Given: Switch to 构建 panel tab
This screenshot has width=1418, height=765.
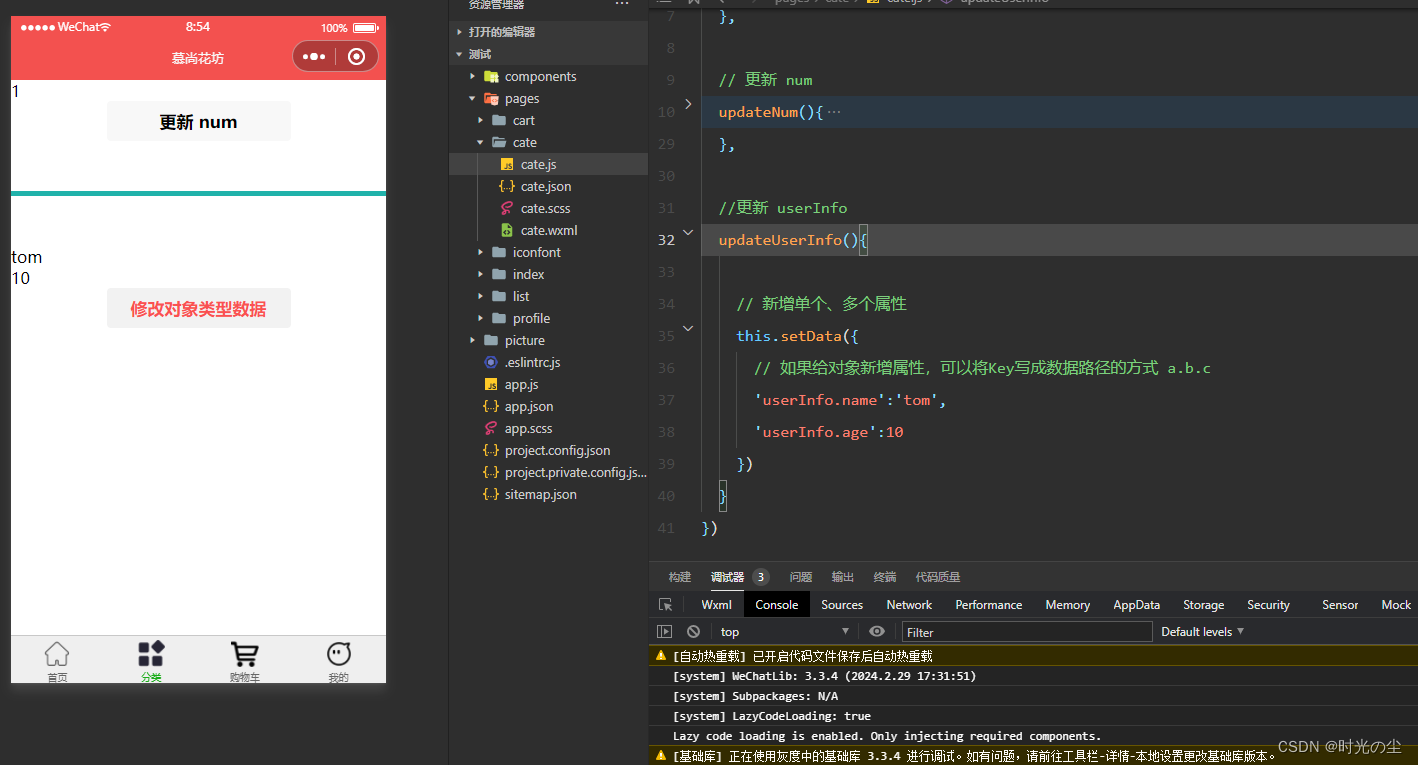Looking at the screenshot, I should (x=680, y=577).
